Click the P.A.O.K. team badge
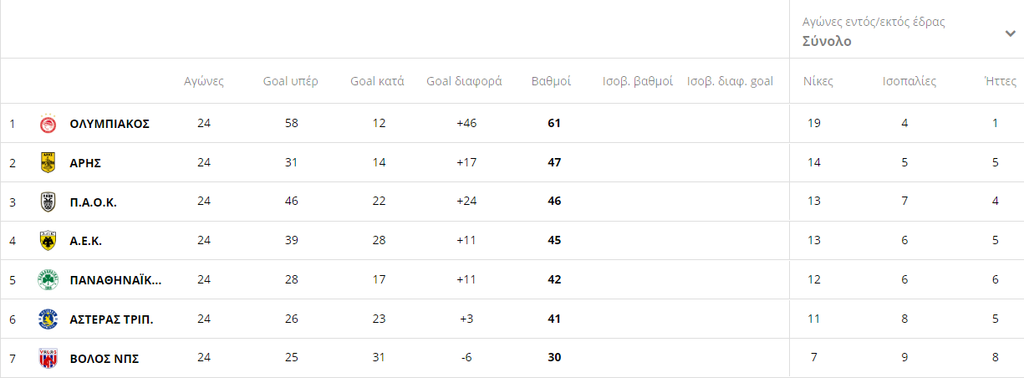 [x=48, y=202]
